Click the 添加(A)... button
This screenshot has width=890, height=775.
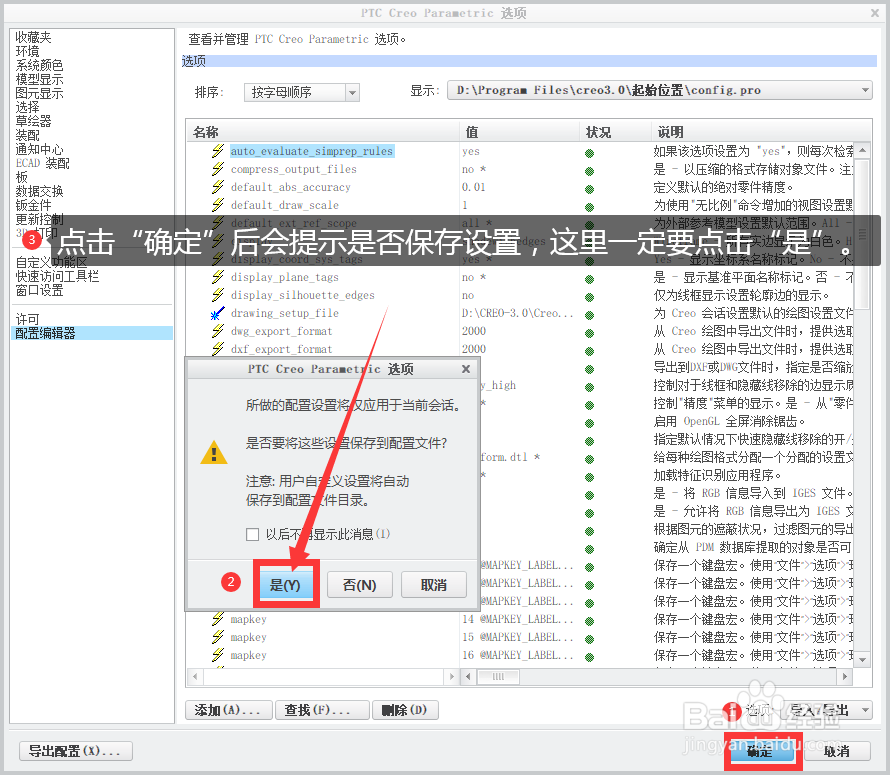coord(228,710)
